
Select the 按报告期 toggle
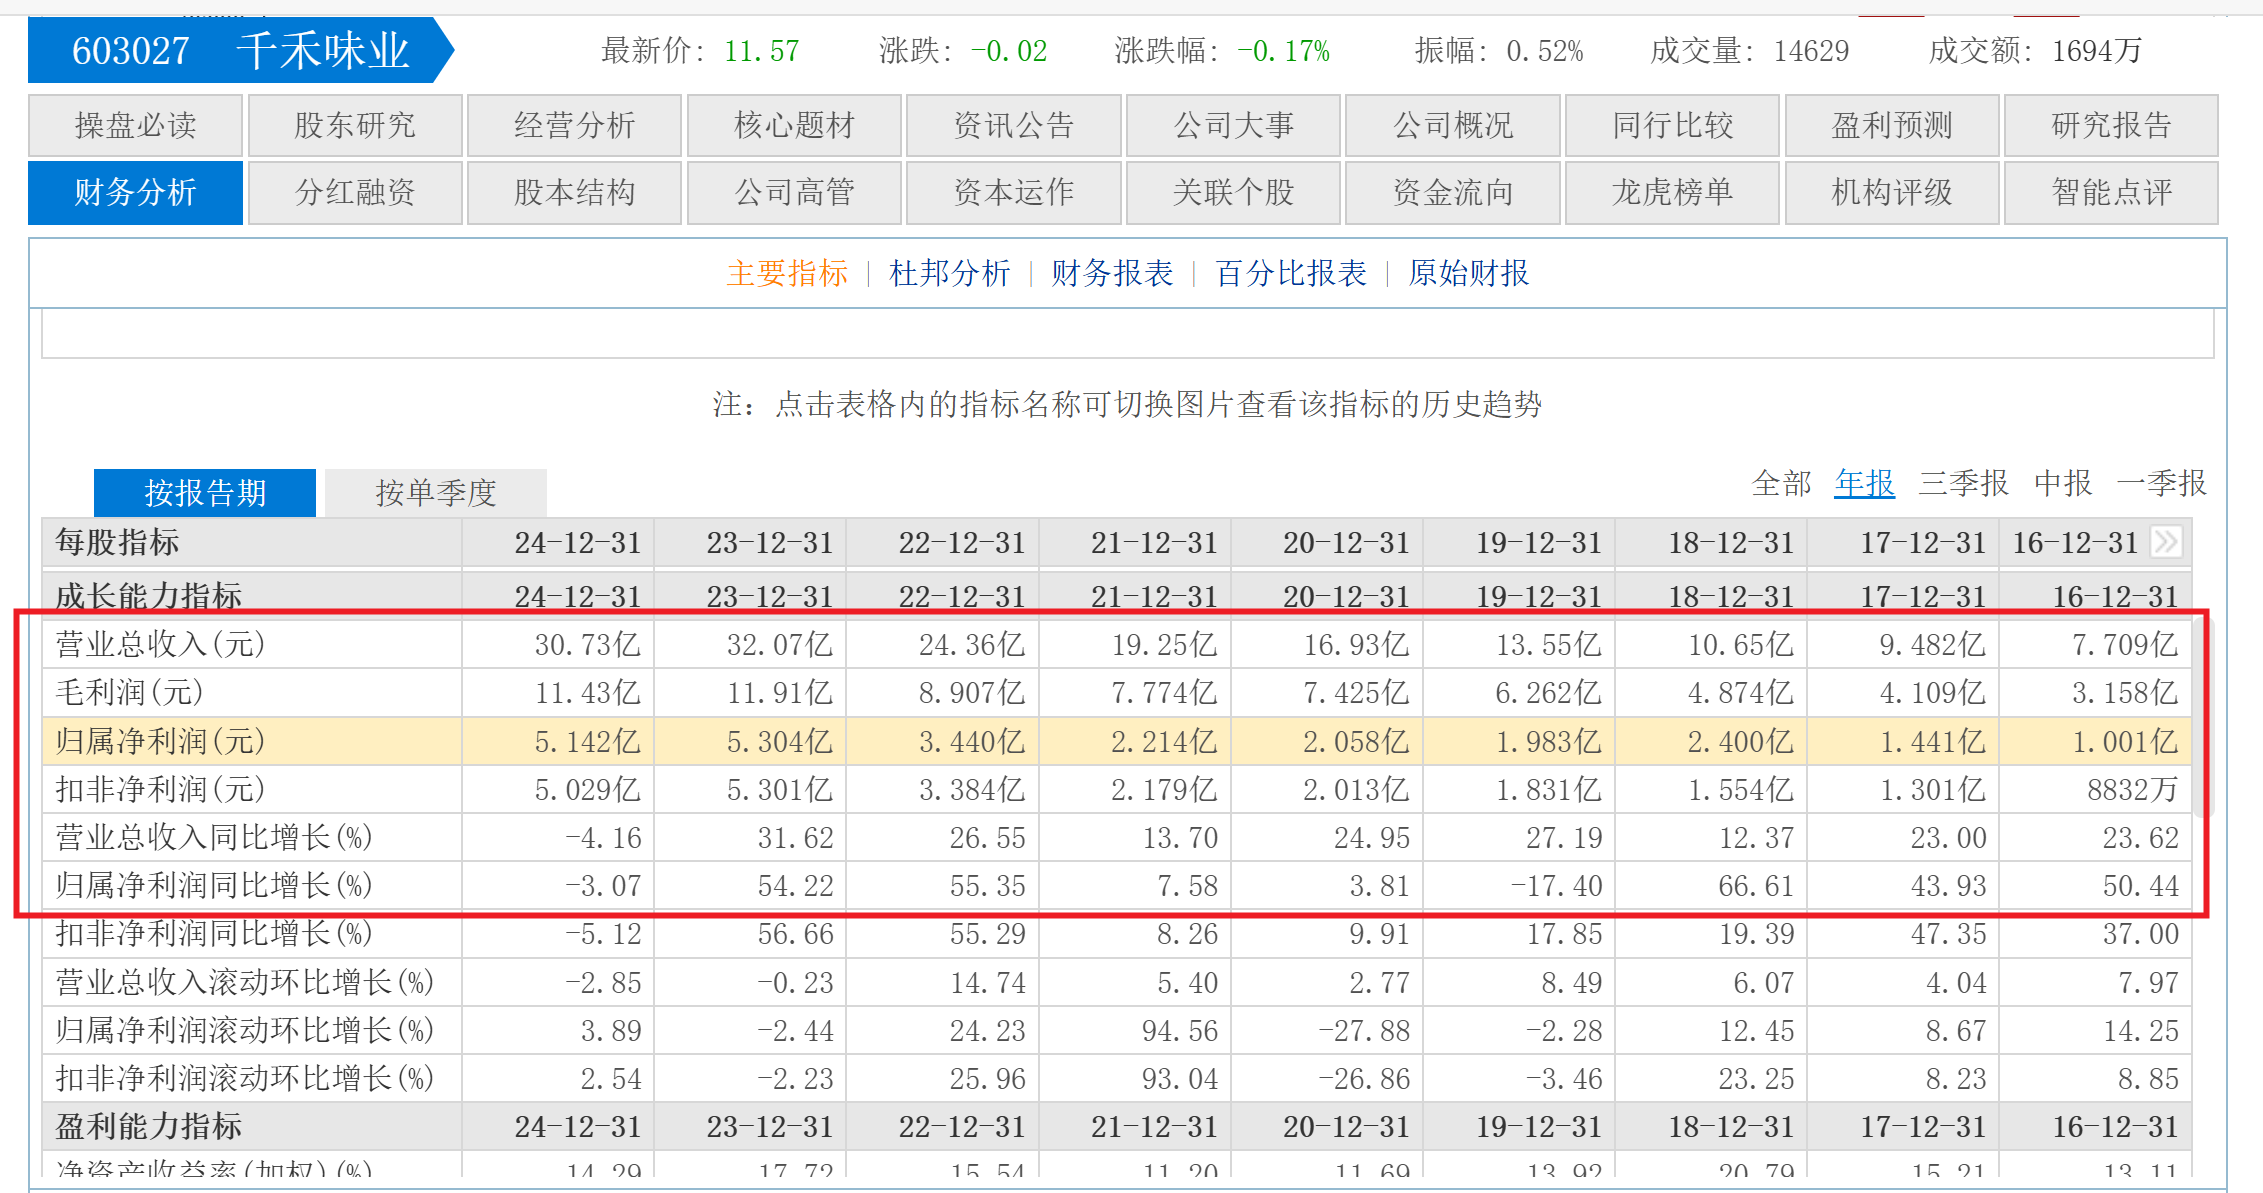click(x=205, y=493)
